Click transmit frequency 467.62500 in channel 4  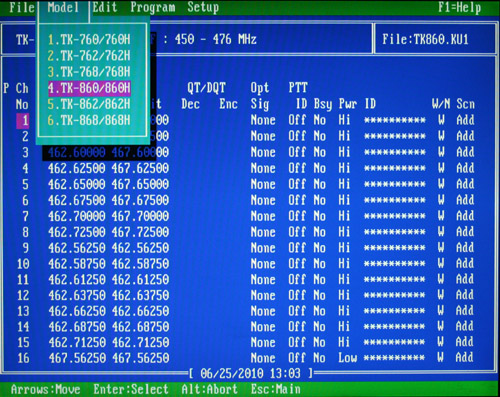point(140,168)
